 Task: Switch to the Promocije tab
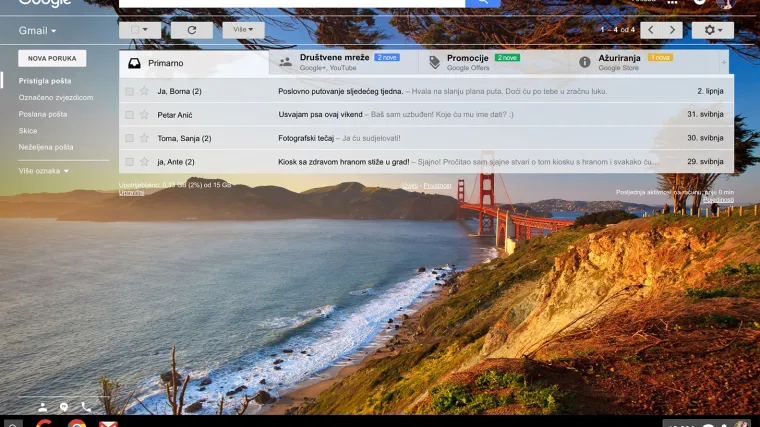click(493, 63)
